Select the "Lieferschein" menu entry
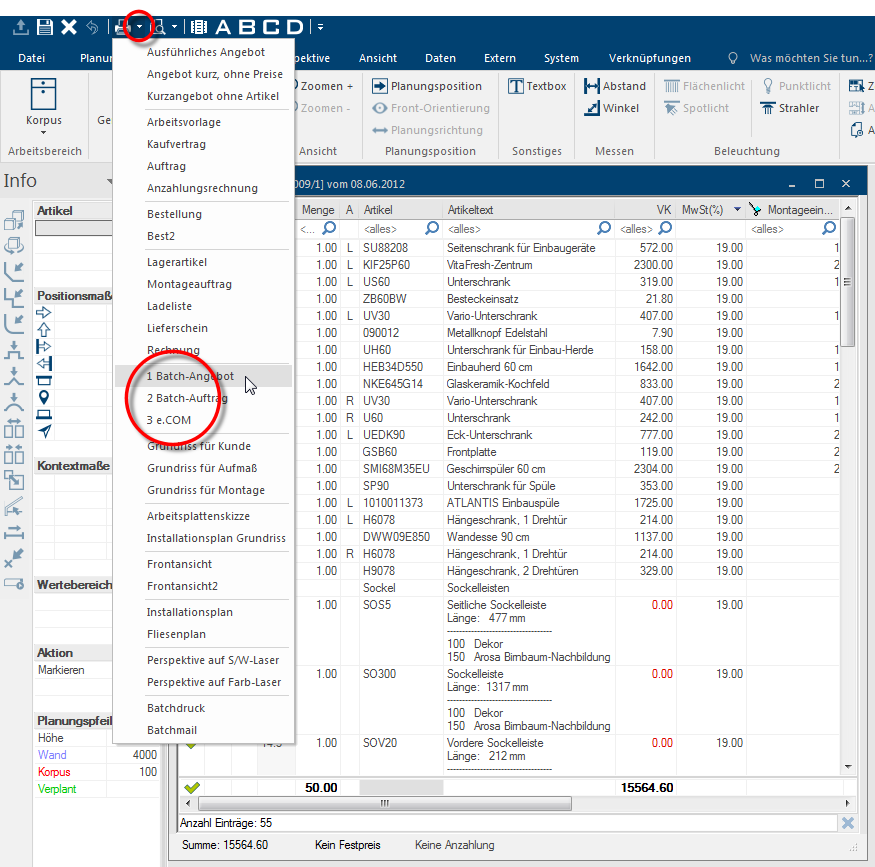The image size is (875, 867). (x=179, y=328)
